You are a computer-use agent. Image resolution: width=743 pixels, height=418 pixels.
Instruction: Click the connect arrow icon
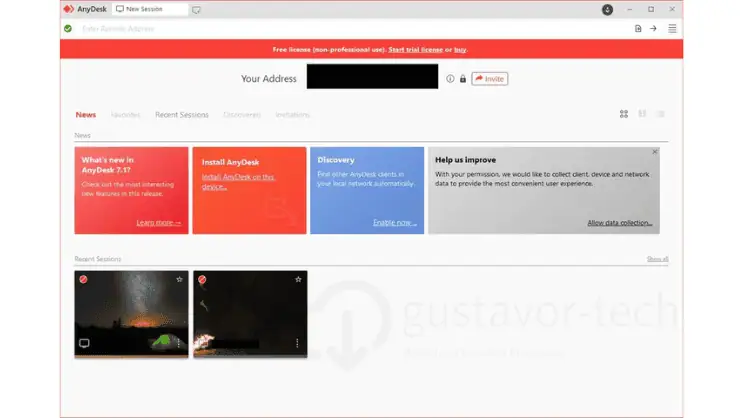[x=653, y=28]
